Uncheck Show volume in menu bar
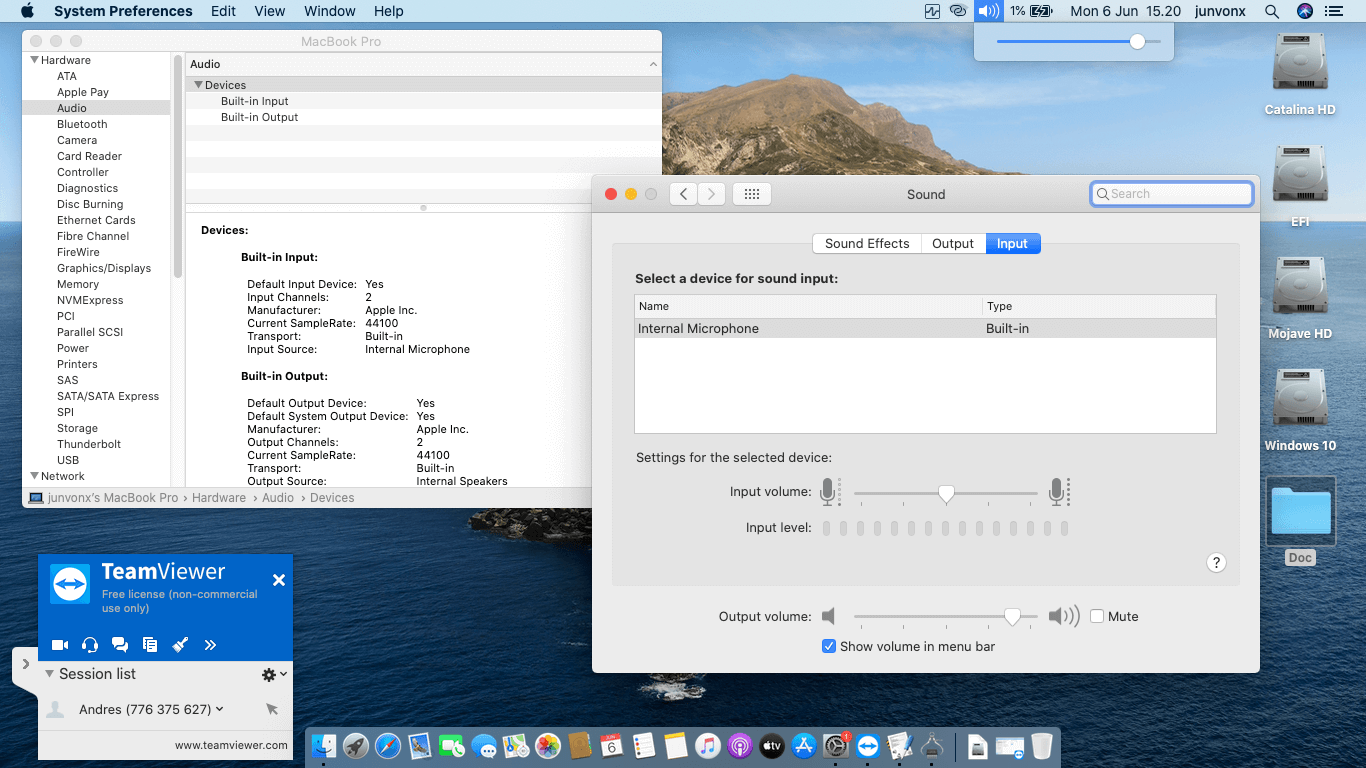 coord(829,647)
